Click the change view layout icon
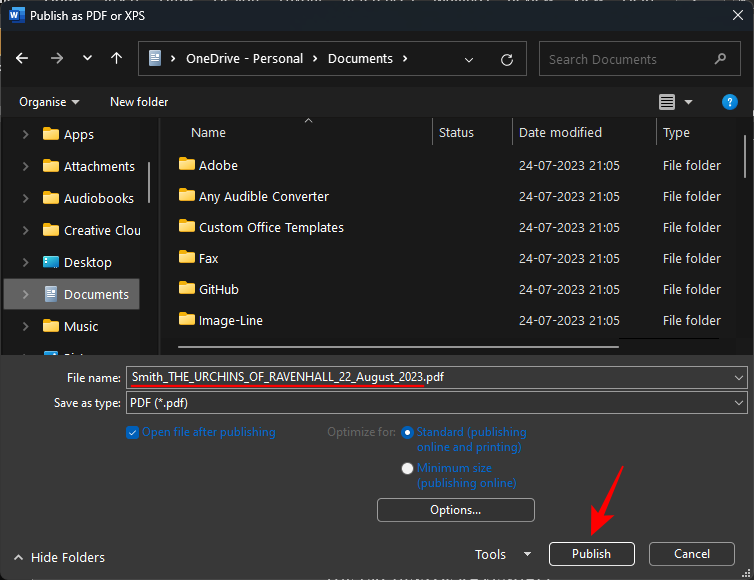754x580 pixels. click(x=667, y=102)
